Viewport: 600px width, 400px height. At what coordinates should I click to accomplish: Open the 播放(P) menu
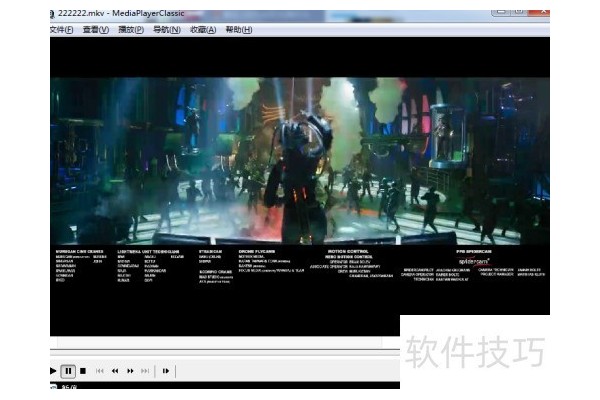point(131,29)
